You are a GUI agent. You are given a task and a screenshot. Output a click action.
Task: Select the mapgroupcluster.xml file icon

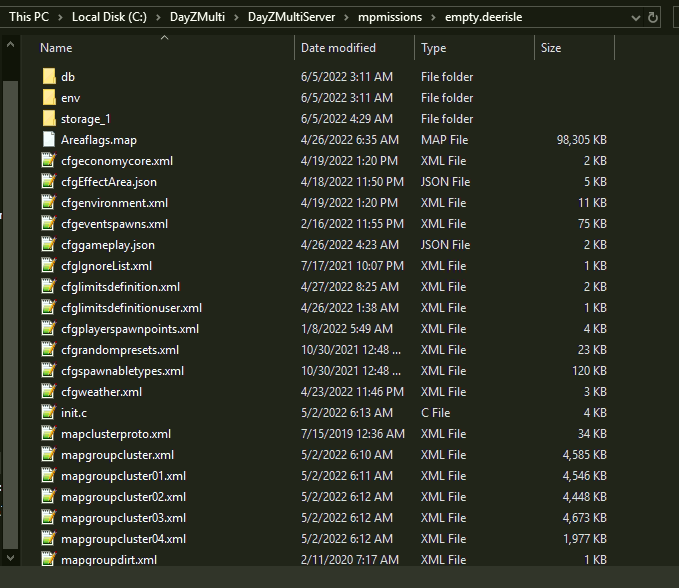click(49, 455)
